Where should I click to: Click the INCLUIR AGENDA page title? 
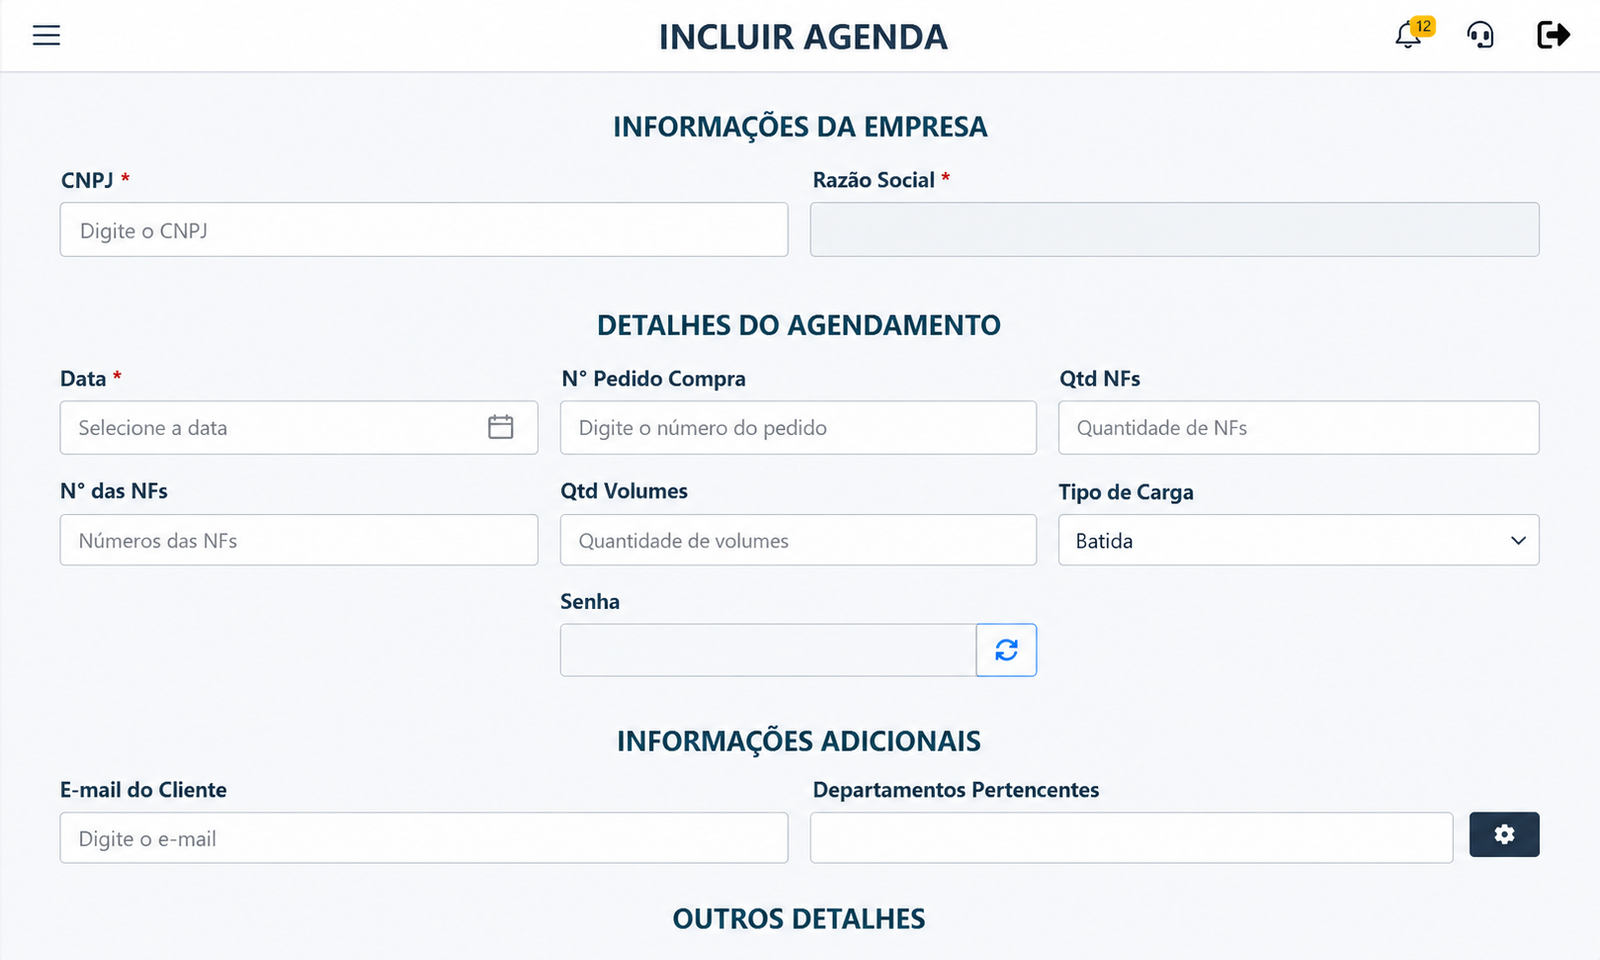click(803, 37)
